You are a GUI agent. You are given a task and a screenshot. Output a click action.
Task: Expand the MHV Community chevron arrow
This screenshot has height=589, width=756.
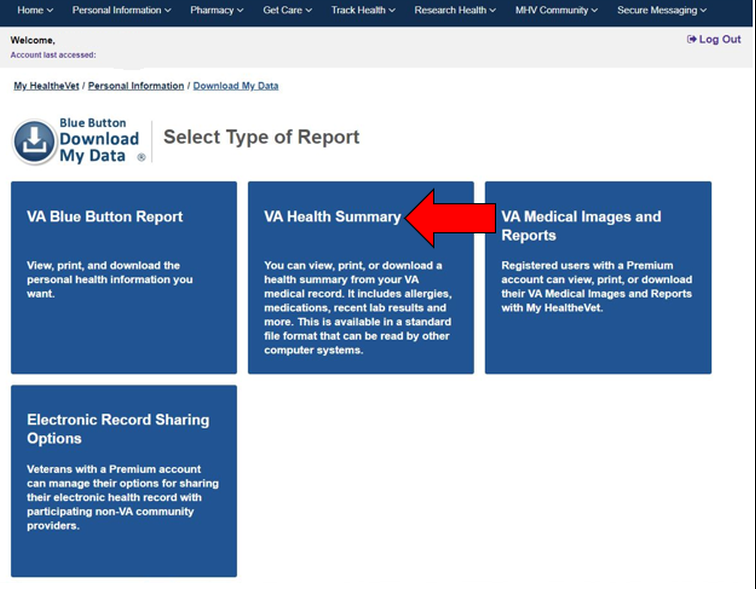[594, 11]
